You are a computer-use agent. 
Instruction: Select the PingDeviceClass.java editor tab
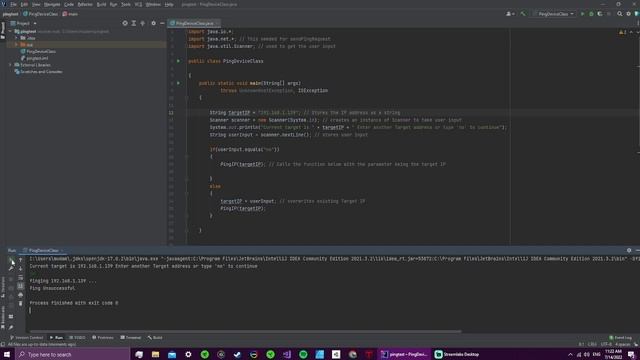pos(194,23)
